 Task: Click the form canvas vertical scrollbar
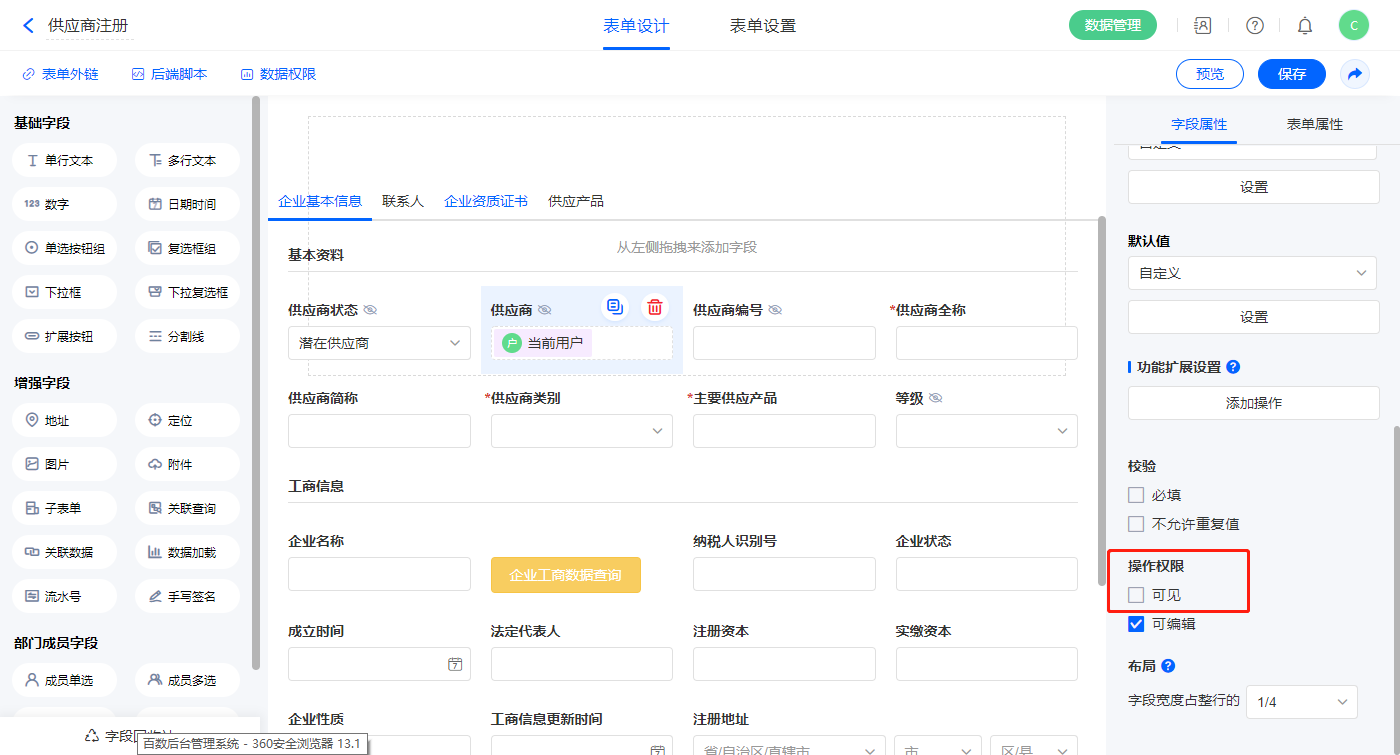1102,400
